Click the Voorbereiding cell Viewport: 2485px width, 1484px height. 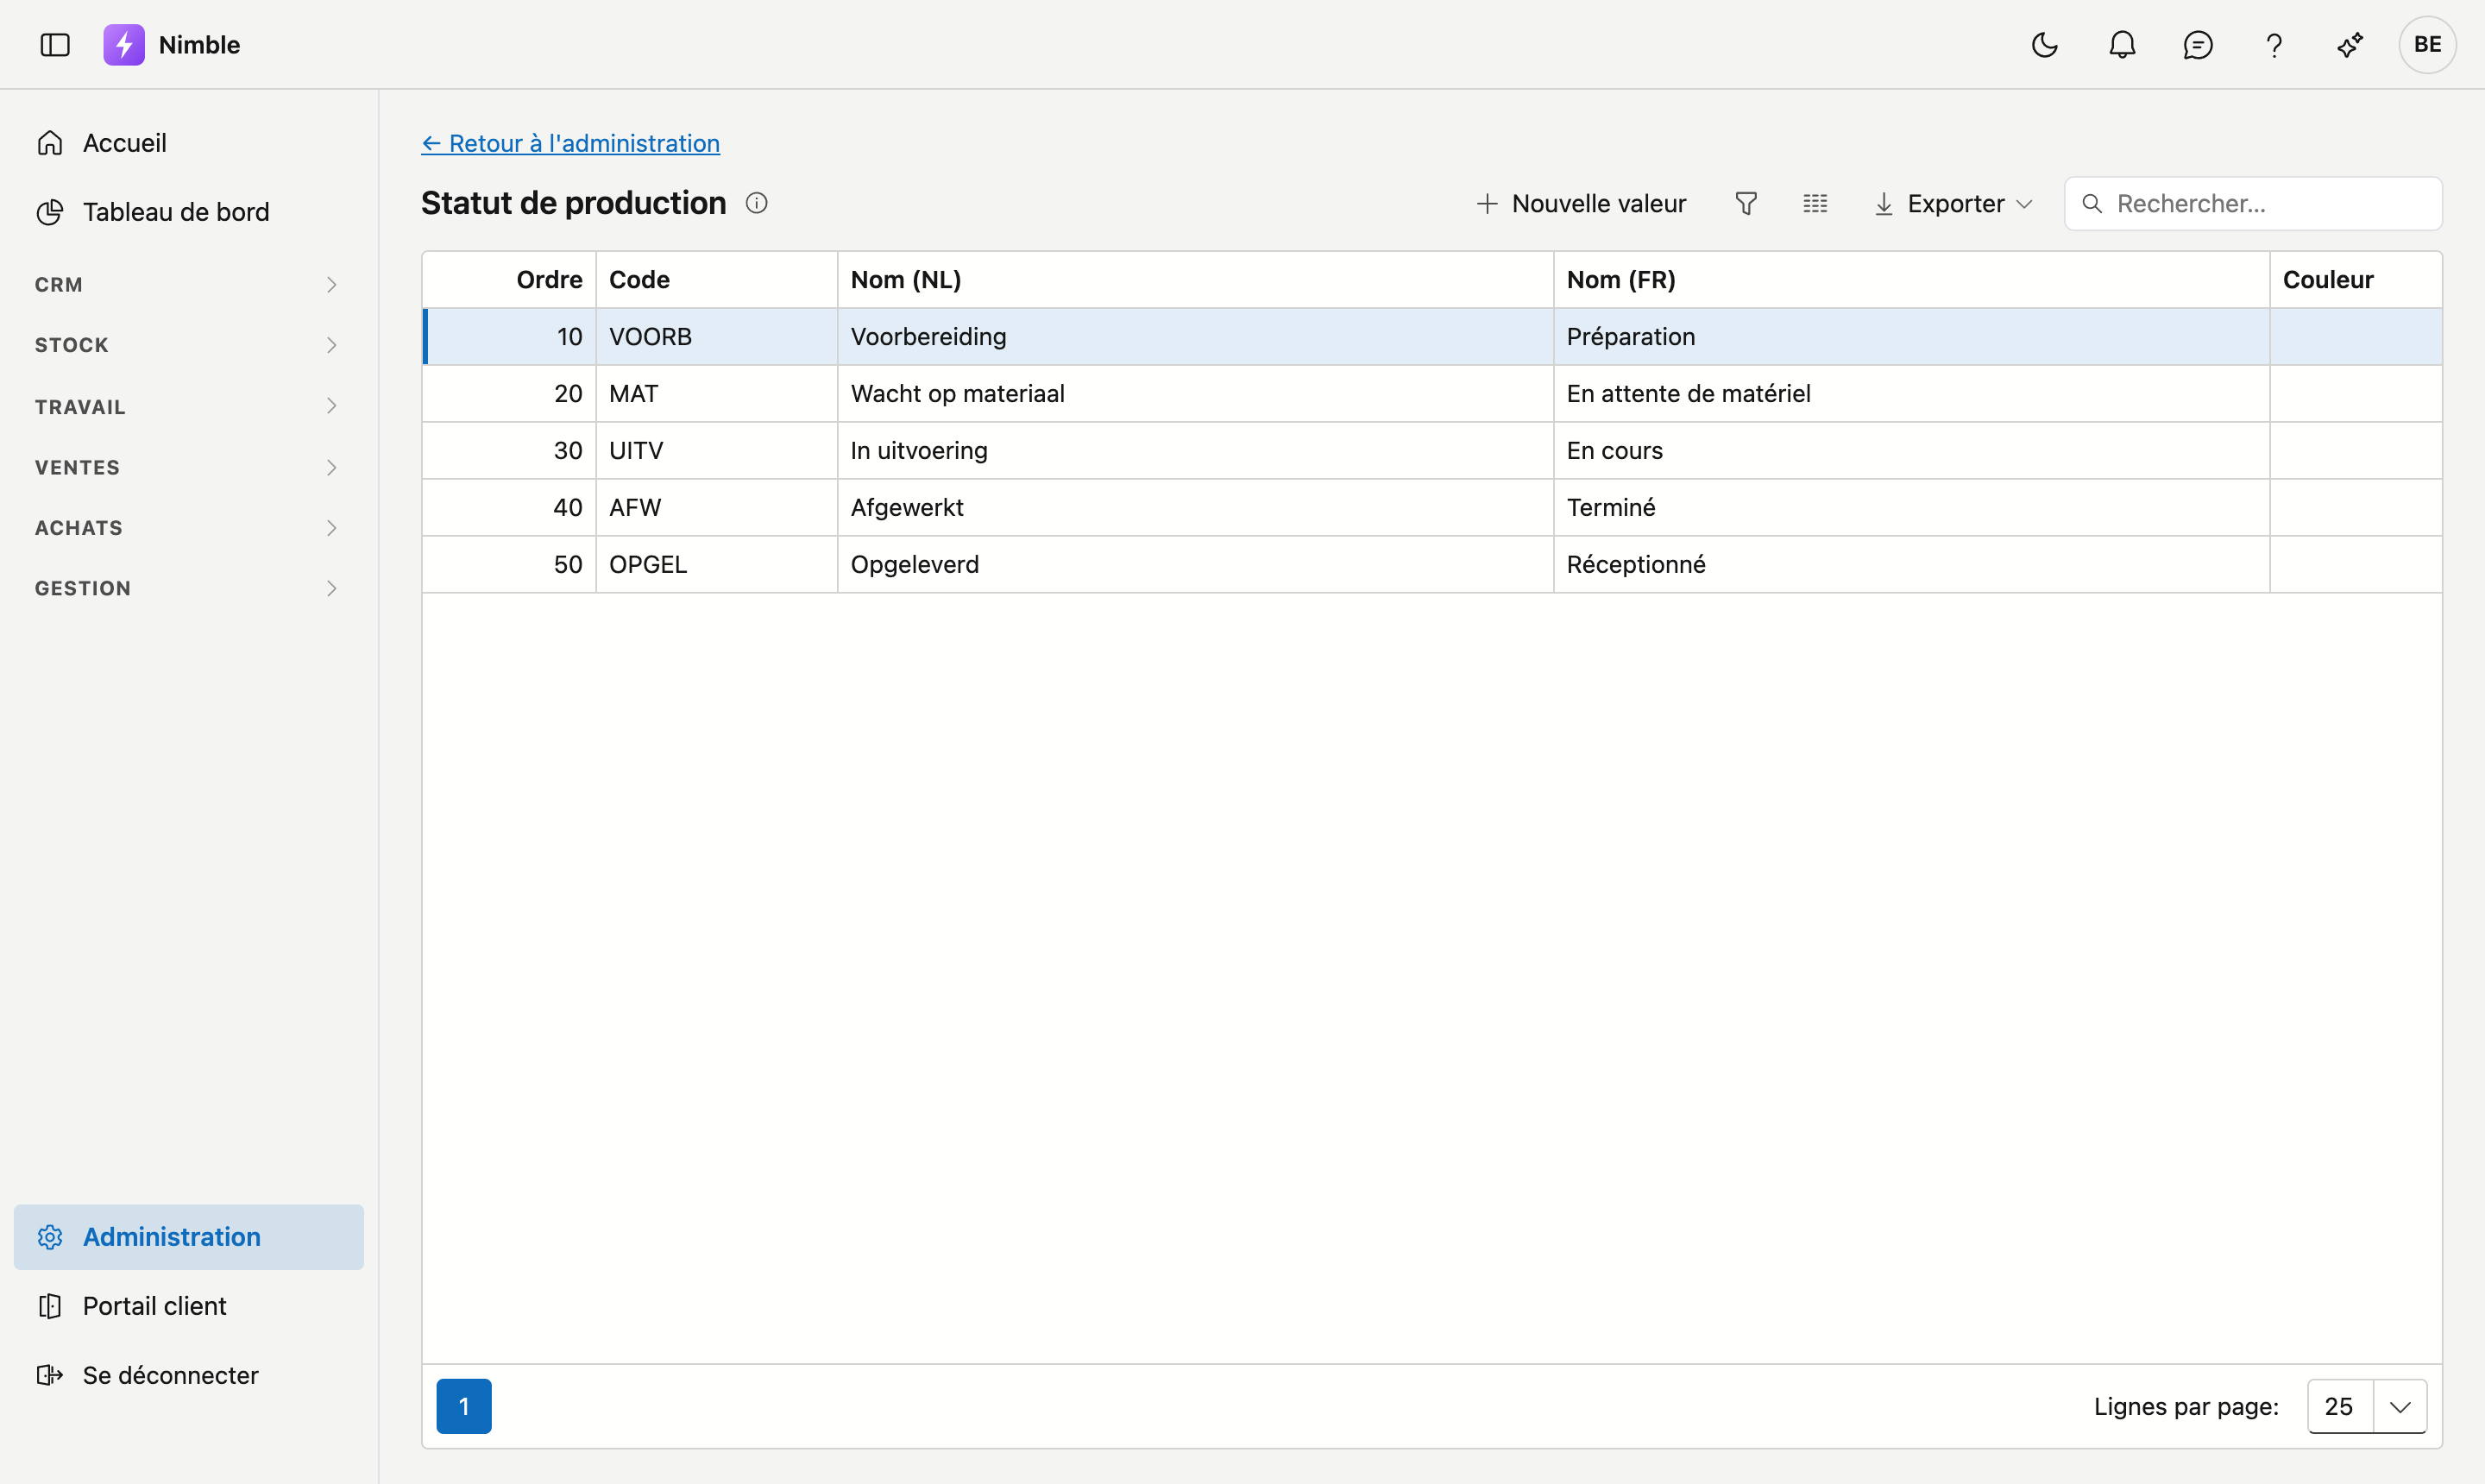coord(1195,337)
